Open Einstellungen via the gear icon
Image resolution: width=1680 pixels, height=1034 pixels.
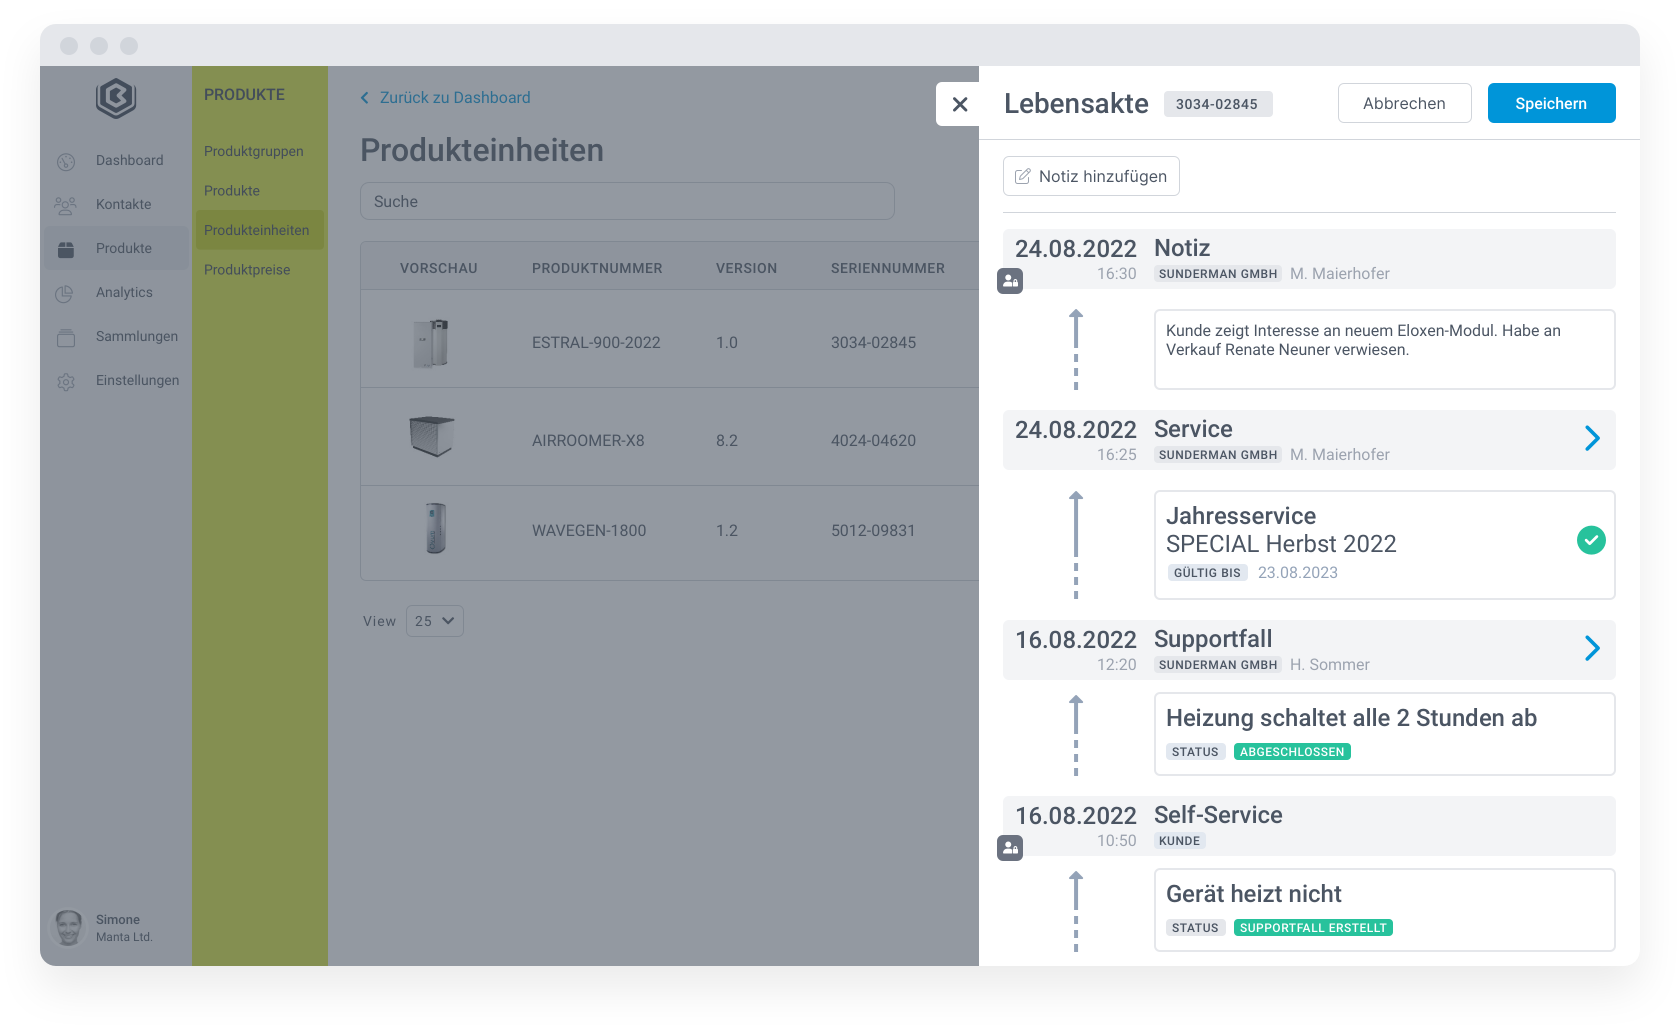[x=65, y=380]
